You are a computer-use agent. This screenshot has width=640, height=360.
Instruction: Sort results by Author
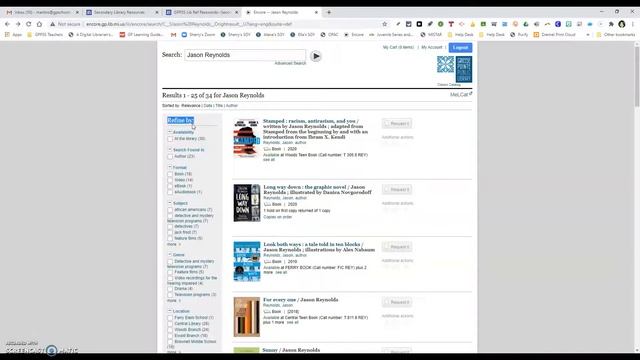click(232, 106)
